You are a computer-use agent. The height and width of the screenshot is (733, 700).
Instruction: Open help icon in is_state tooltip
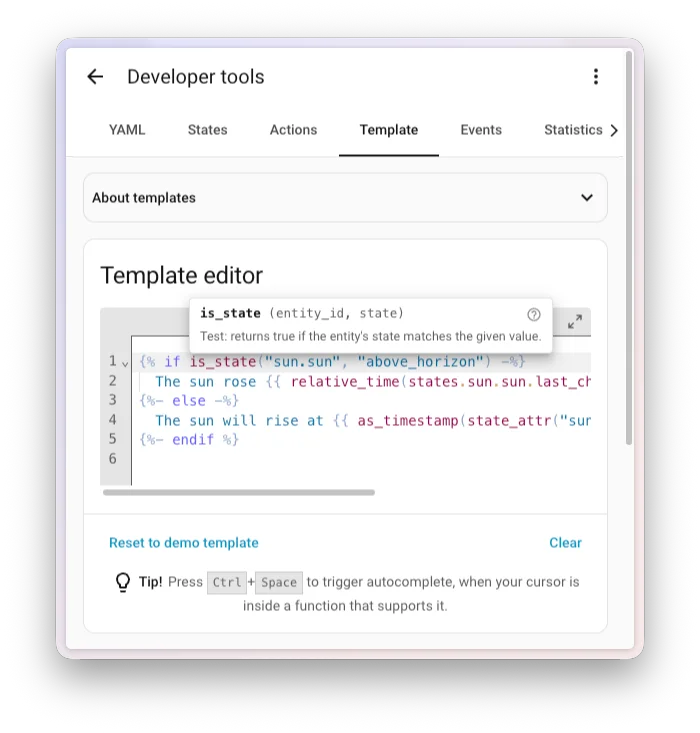pos(534,315)
